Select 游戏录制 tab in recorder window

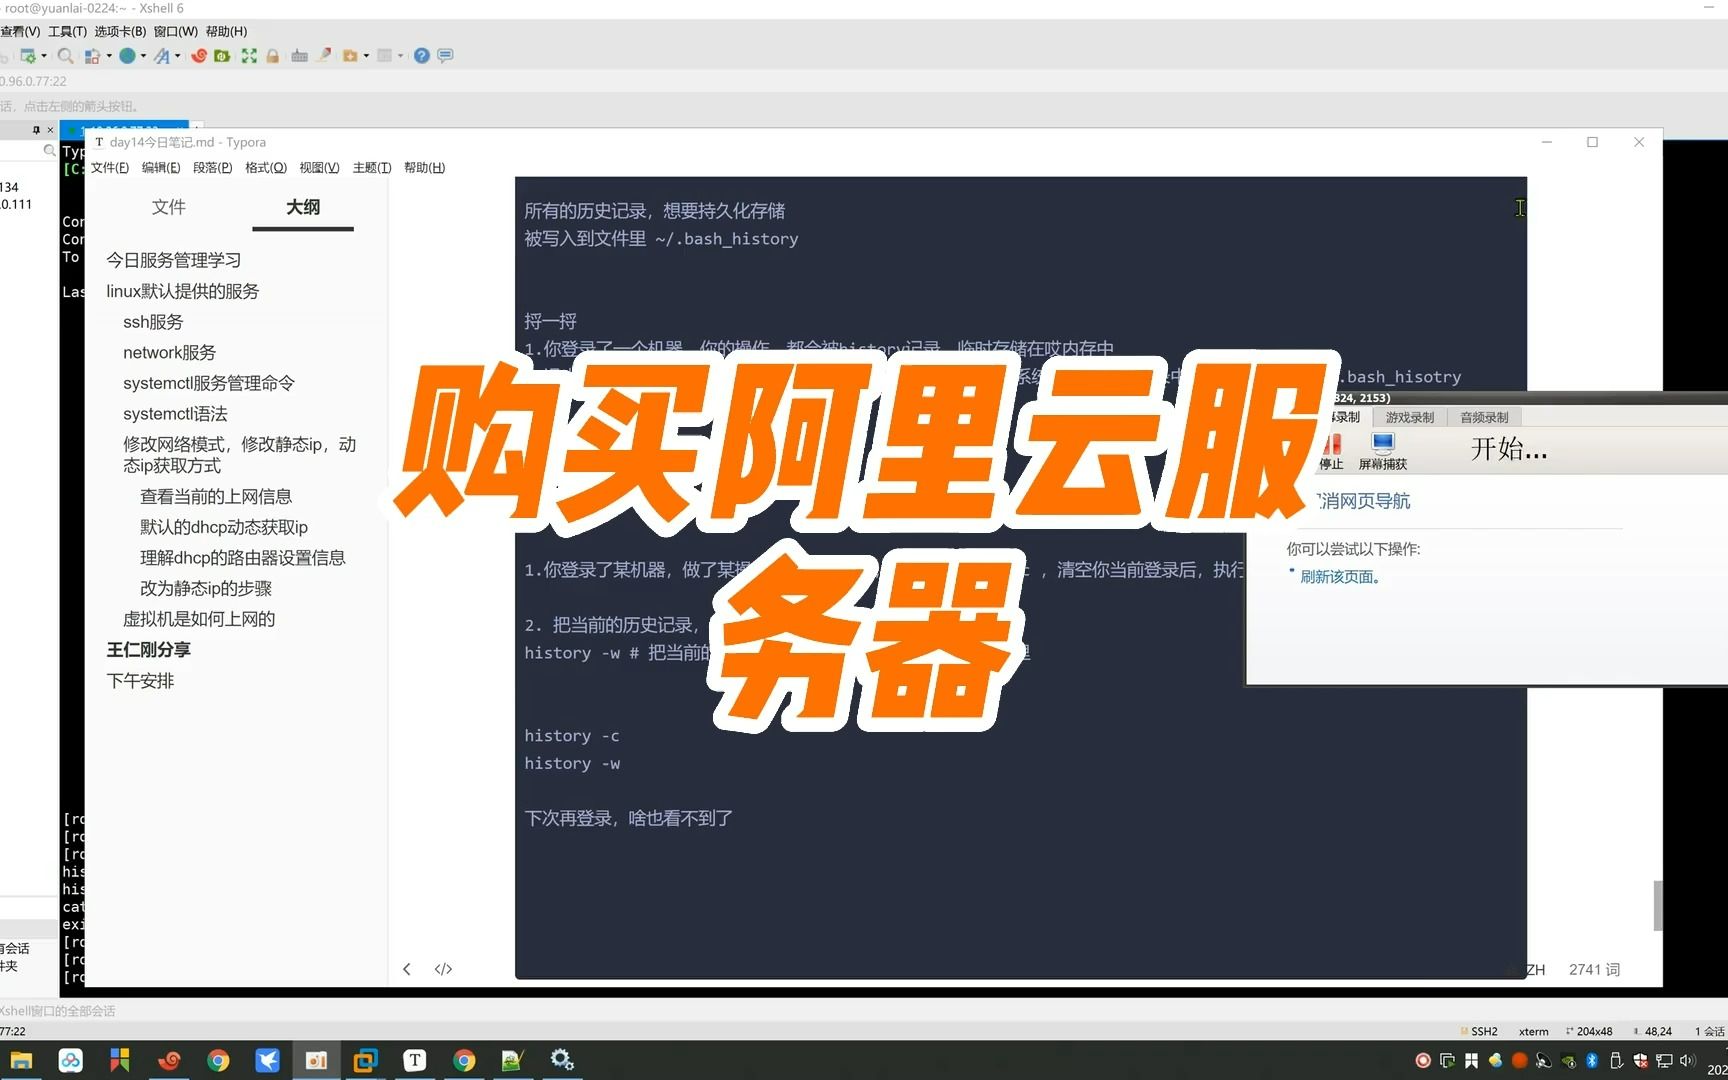point(1410,418)
